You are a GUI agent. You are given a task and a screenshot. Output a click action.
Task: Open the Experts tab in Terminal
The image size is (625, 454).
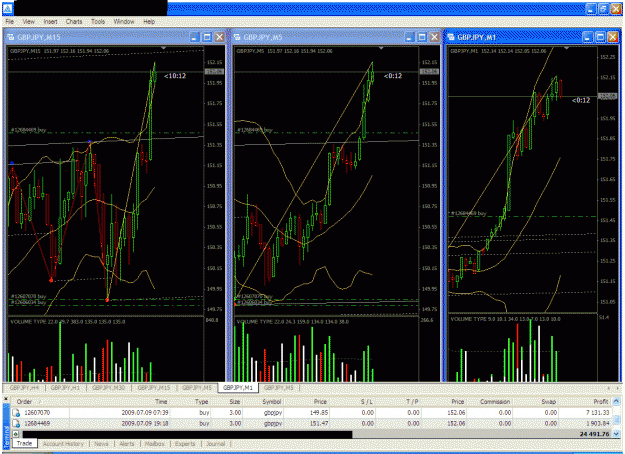click(x=185, y=444)
